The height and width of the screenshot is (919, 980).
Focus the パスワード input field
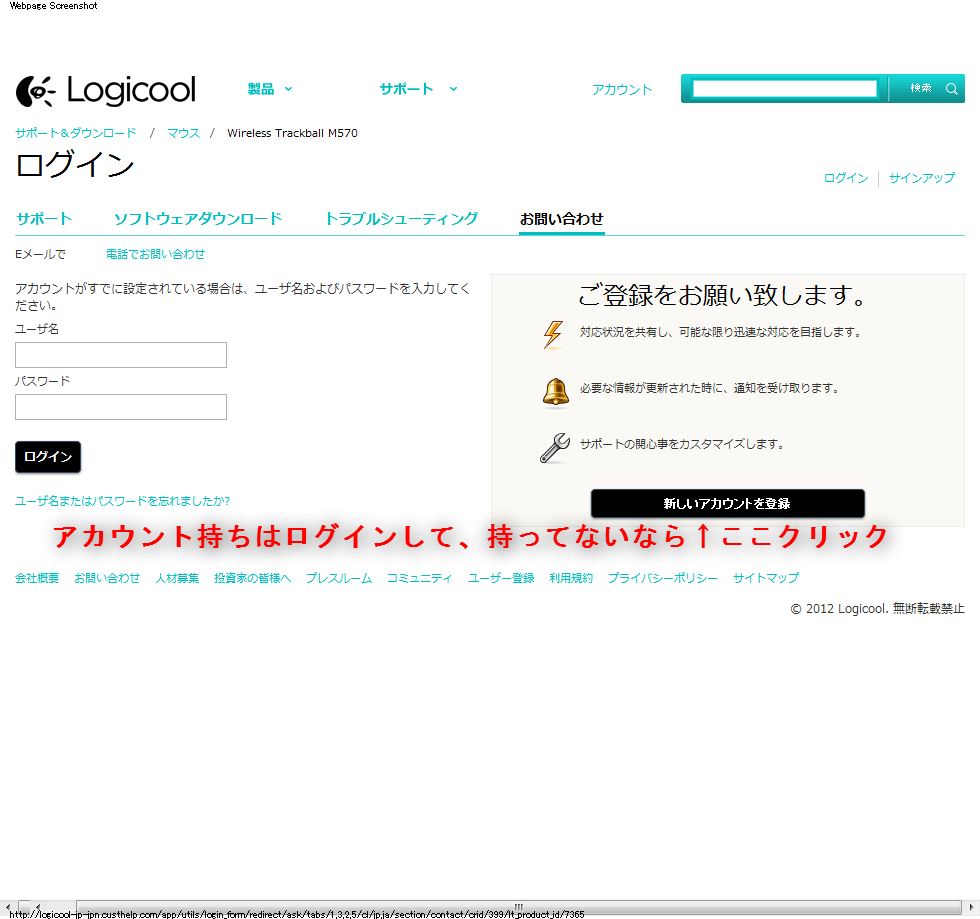click(x=121, y=407)
